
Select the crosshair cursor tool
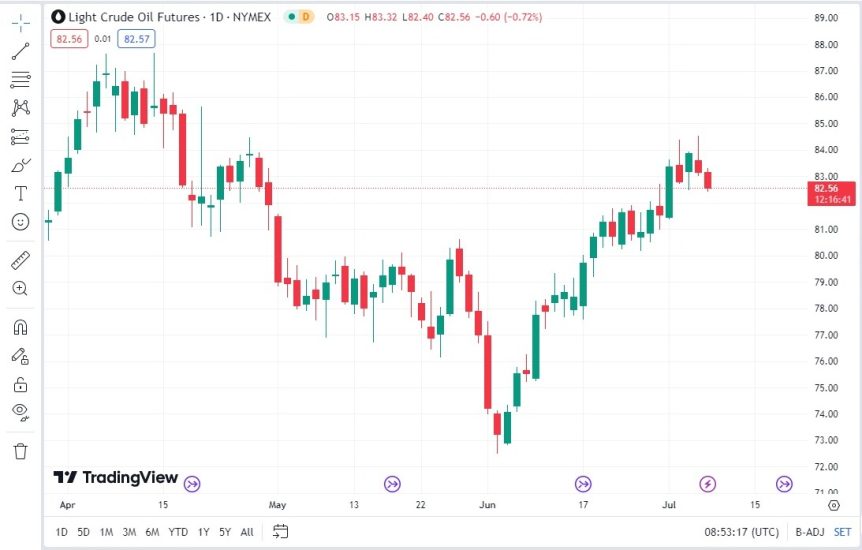(x=20, y=23)
